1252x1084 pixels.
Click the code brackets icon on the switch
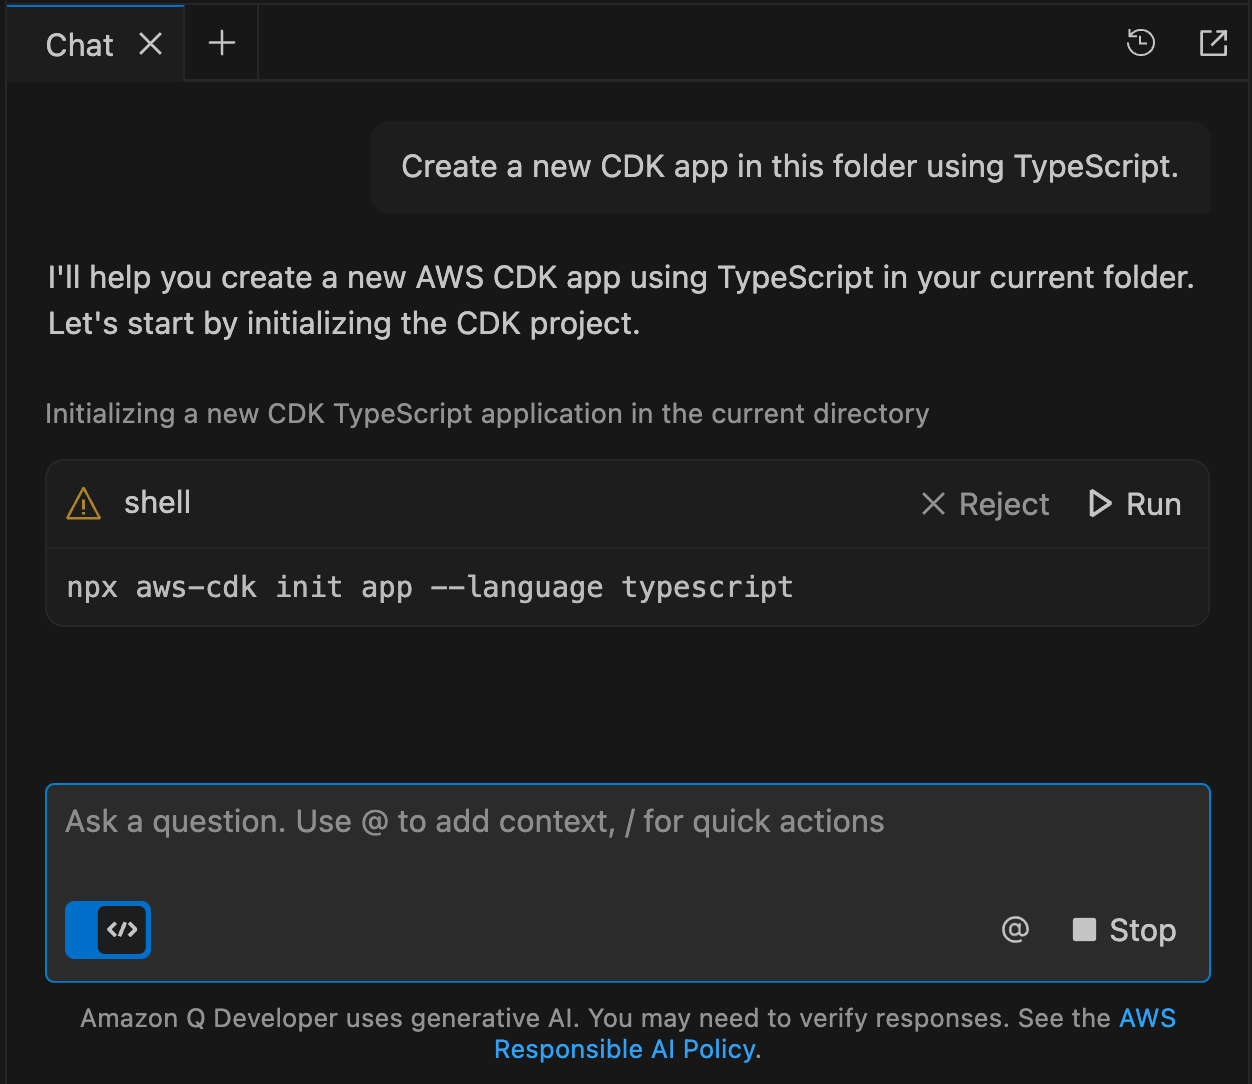coord(121,930)
